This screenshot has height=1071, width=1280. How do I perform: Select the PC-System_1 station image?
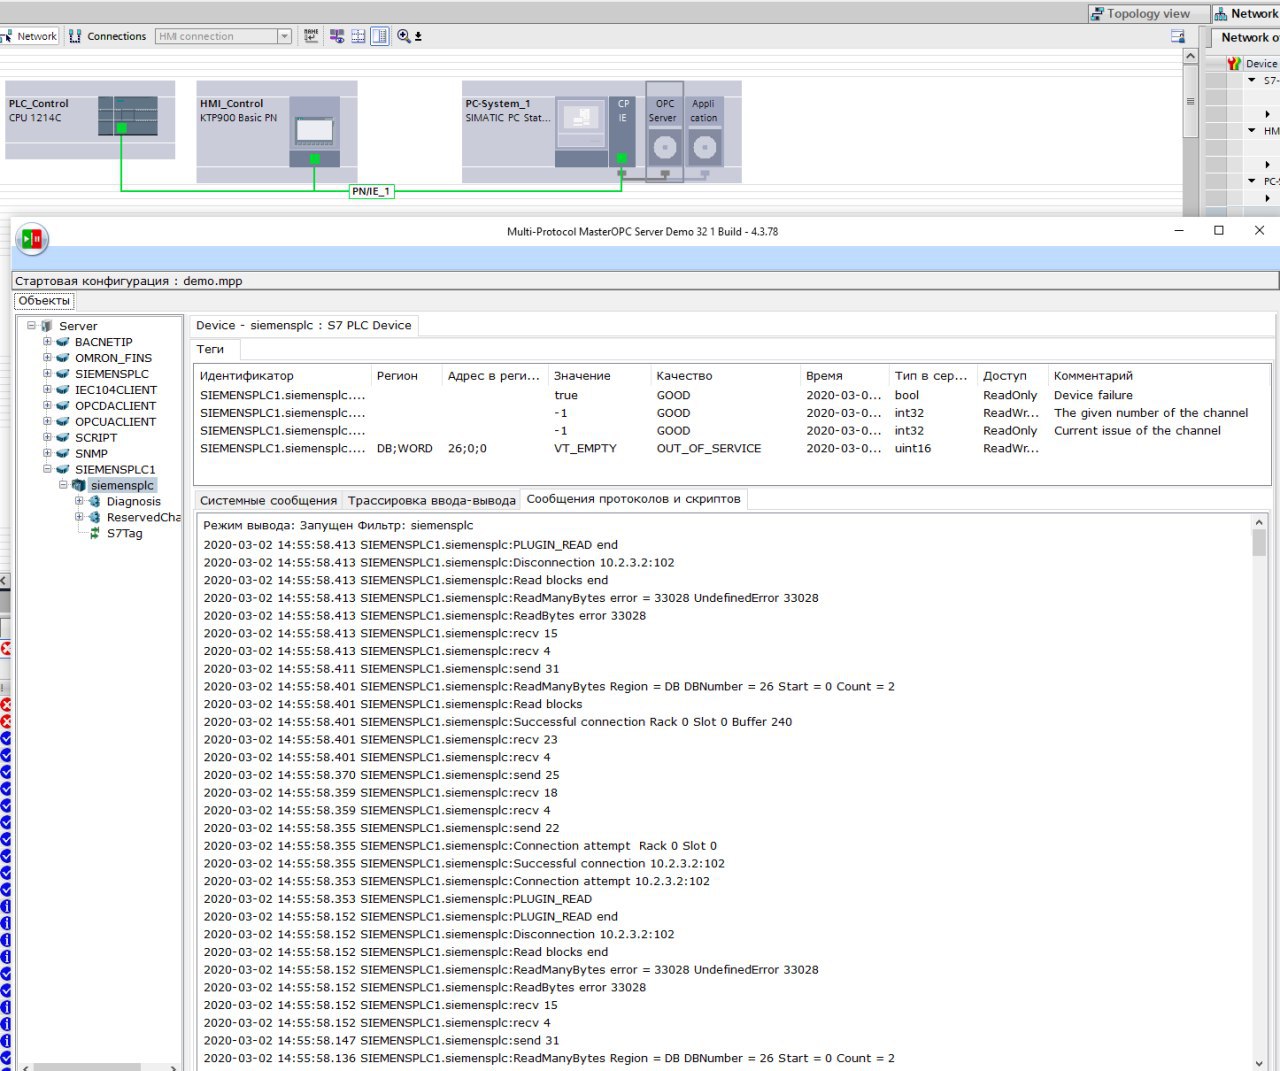[581, 131]
